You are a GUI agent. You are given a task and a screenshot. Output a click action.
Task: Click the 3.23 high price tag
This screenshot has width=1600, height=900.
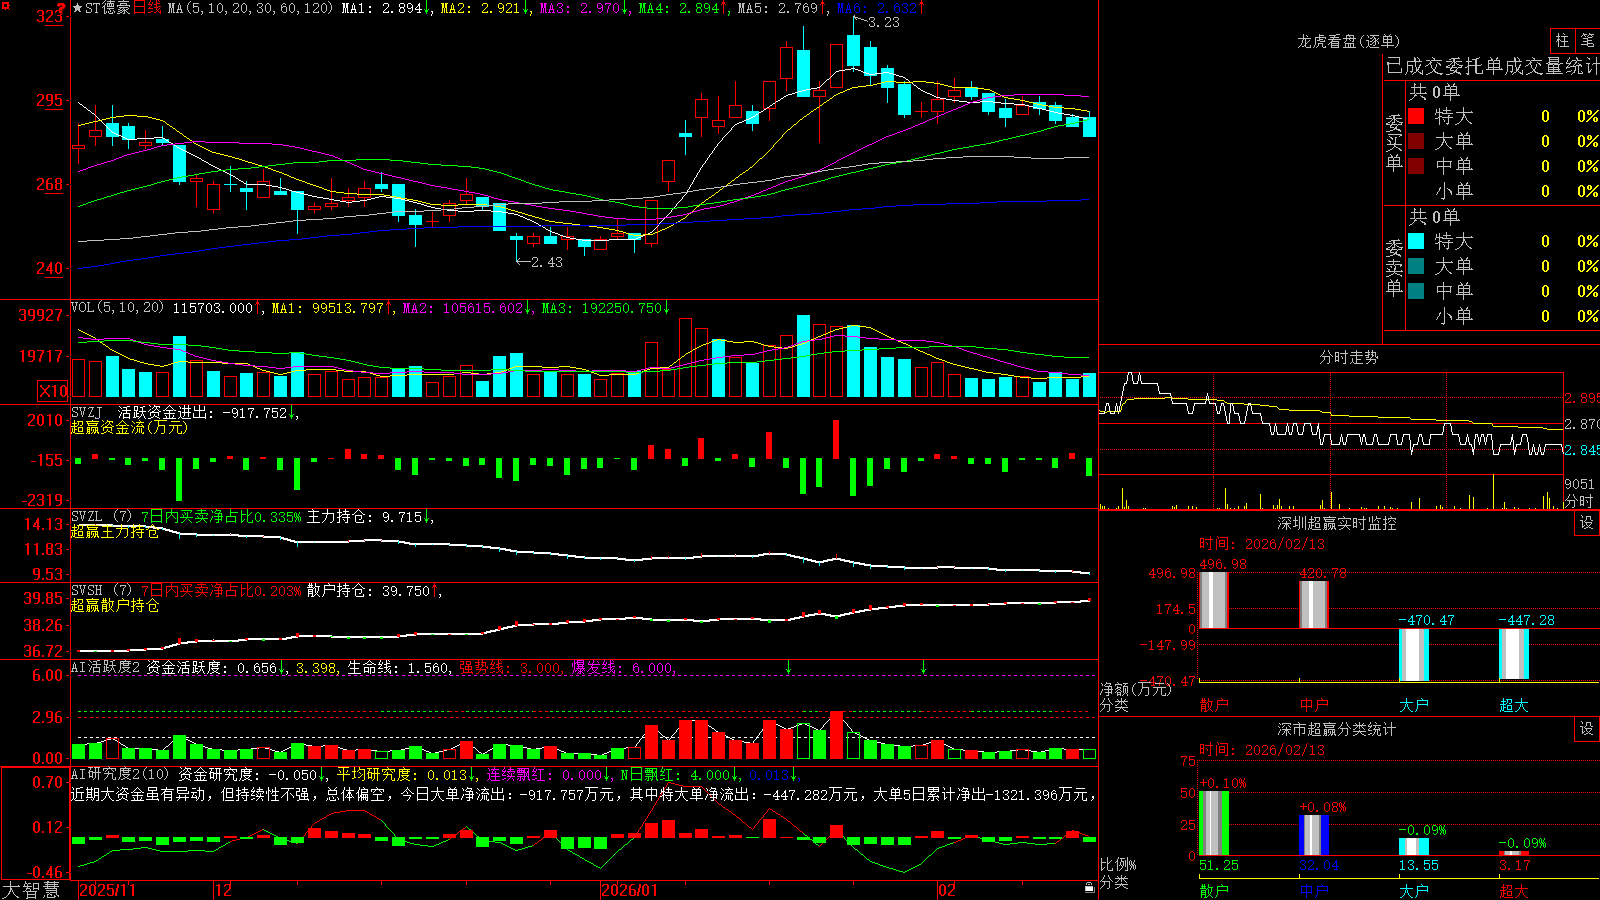[883, 22]
